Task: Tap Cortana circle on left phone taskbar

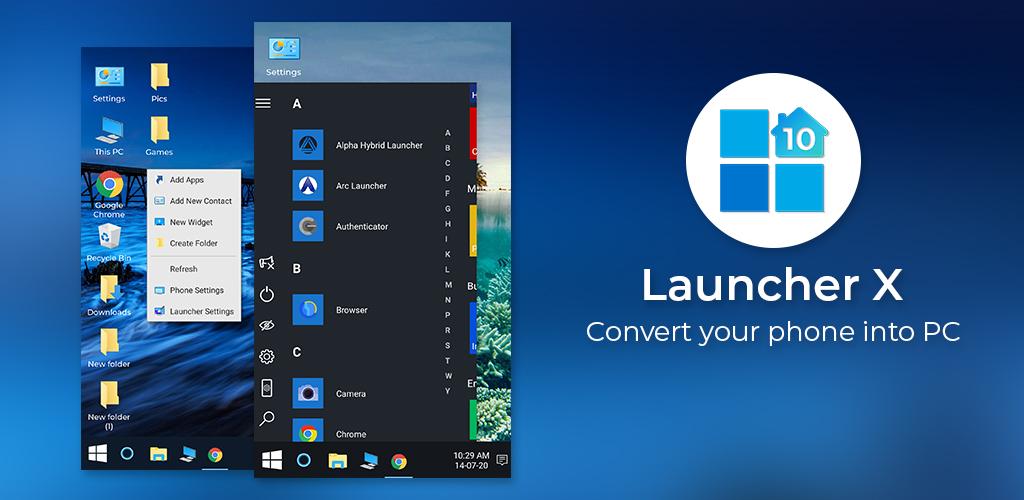Action: click(x=127, y=453)
